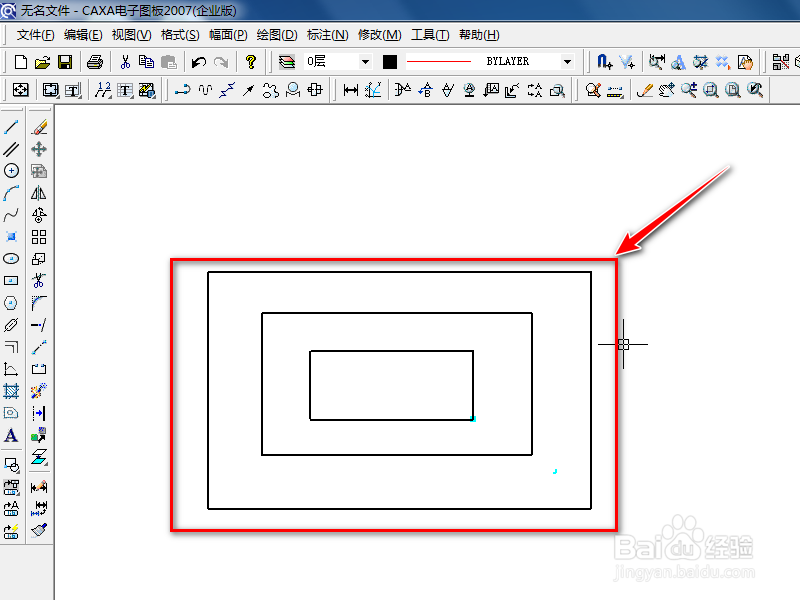Viewport: 800px width, 600px height.
Task: Click the Show all fit view icon
Action: point(733,90)
